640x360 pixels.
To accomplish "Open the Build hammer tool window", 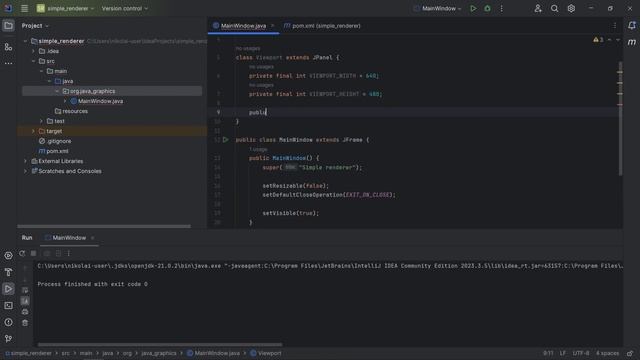I will 8,272.
